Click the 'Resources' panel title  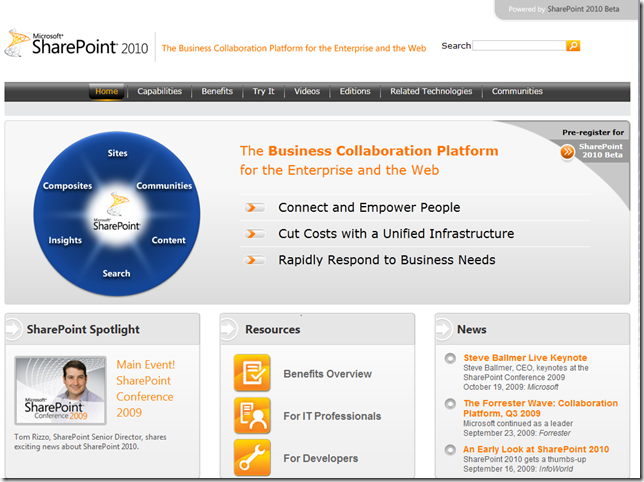[x=273, y=330]
